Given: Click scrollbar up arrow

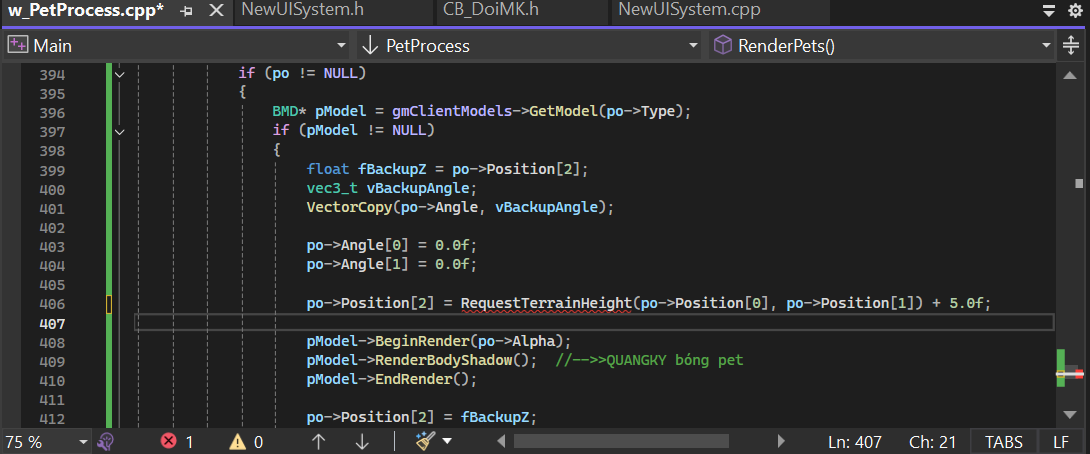Looking at the screenshot, I should pyautogui.click(x=1071, y=74).
